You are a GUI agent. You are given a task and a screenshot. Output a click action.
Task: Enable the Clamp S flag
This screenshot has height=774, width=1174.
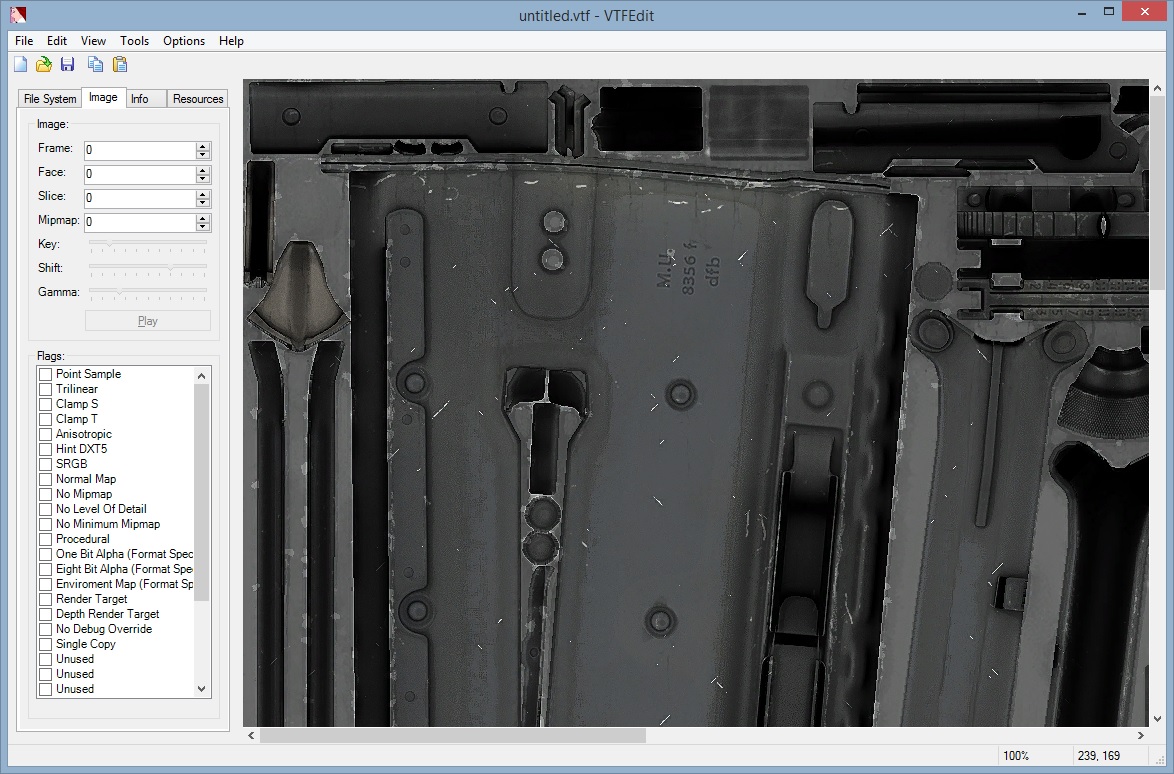pyautogui.click(x=46, y=404)
